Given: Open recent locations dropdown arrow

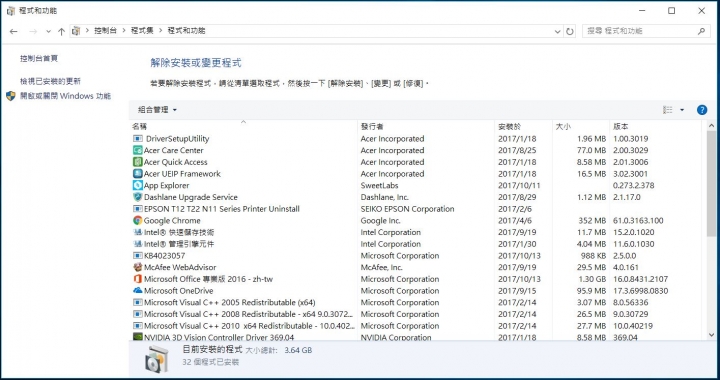Looking at the screenshot, I should 48,31.
